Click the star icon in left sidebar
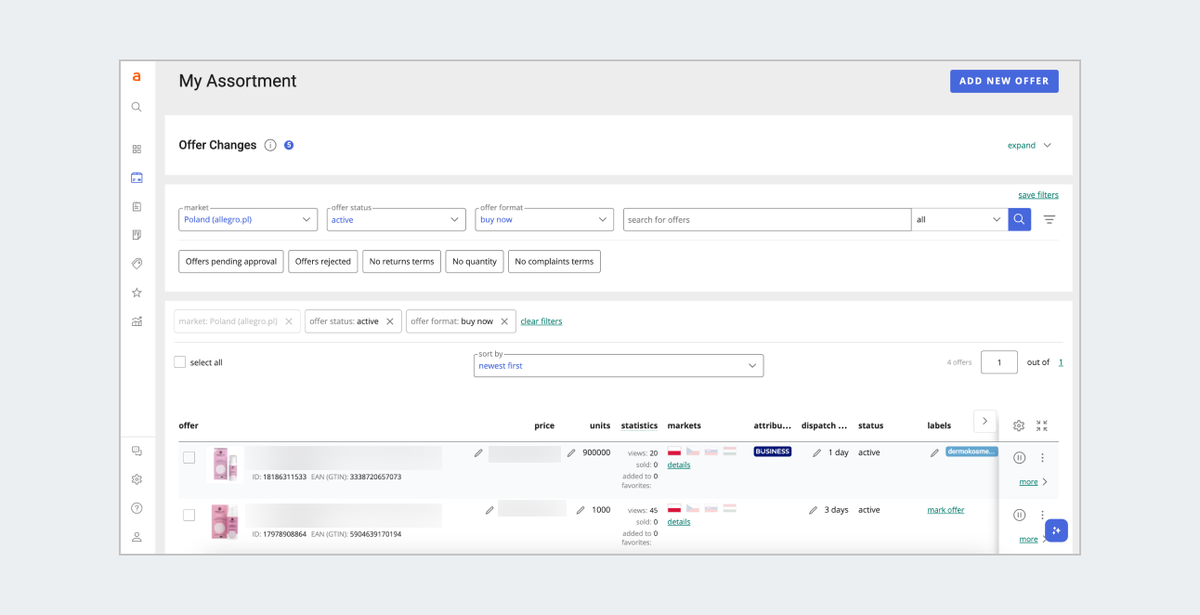 [x=137, y=293]
